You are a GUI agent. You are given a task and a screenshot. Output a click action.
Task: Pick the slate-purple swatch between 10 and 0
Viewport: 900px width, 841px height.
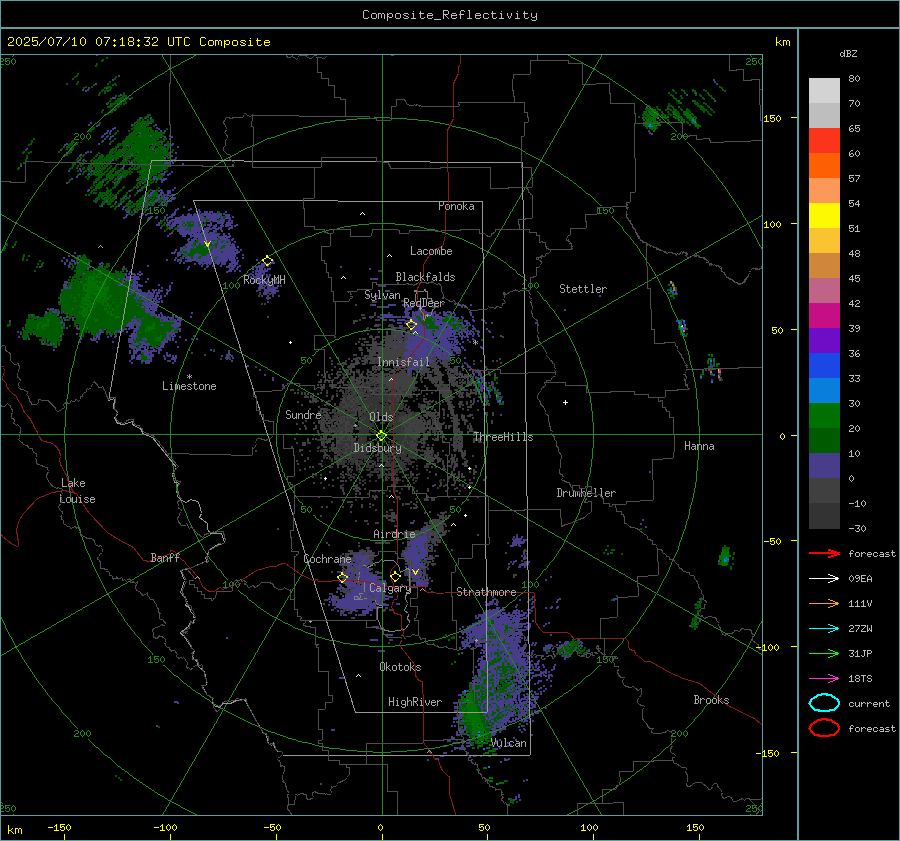tap(824, 466)
